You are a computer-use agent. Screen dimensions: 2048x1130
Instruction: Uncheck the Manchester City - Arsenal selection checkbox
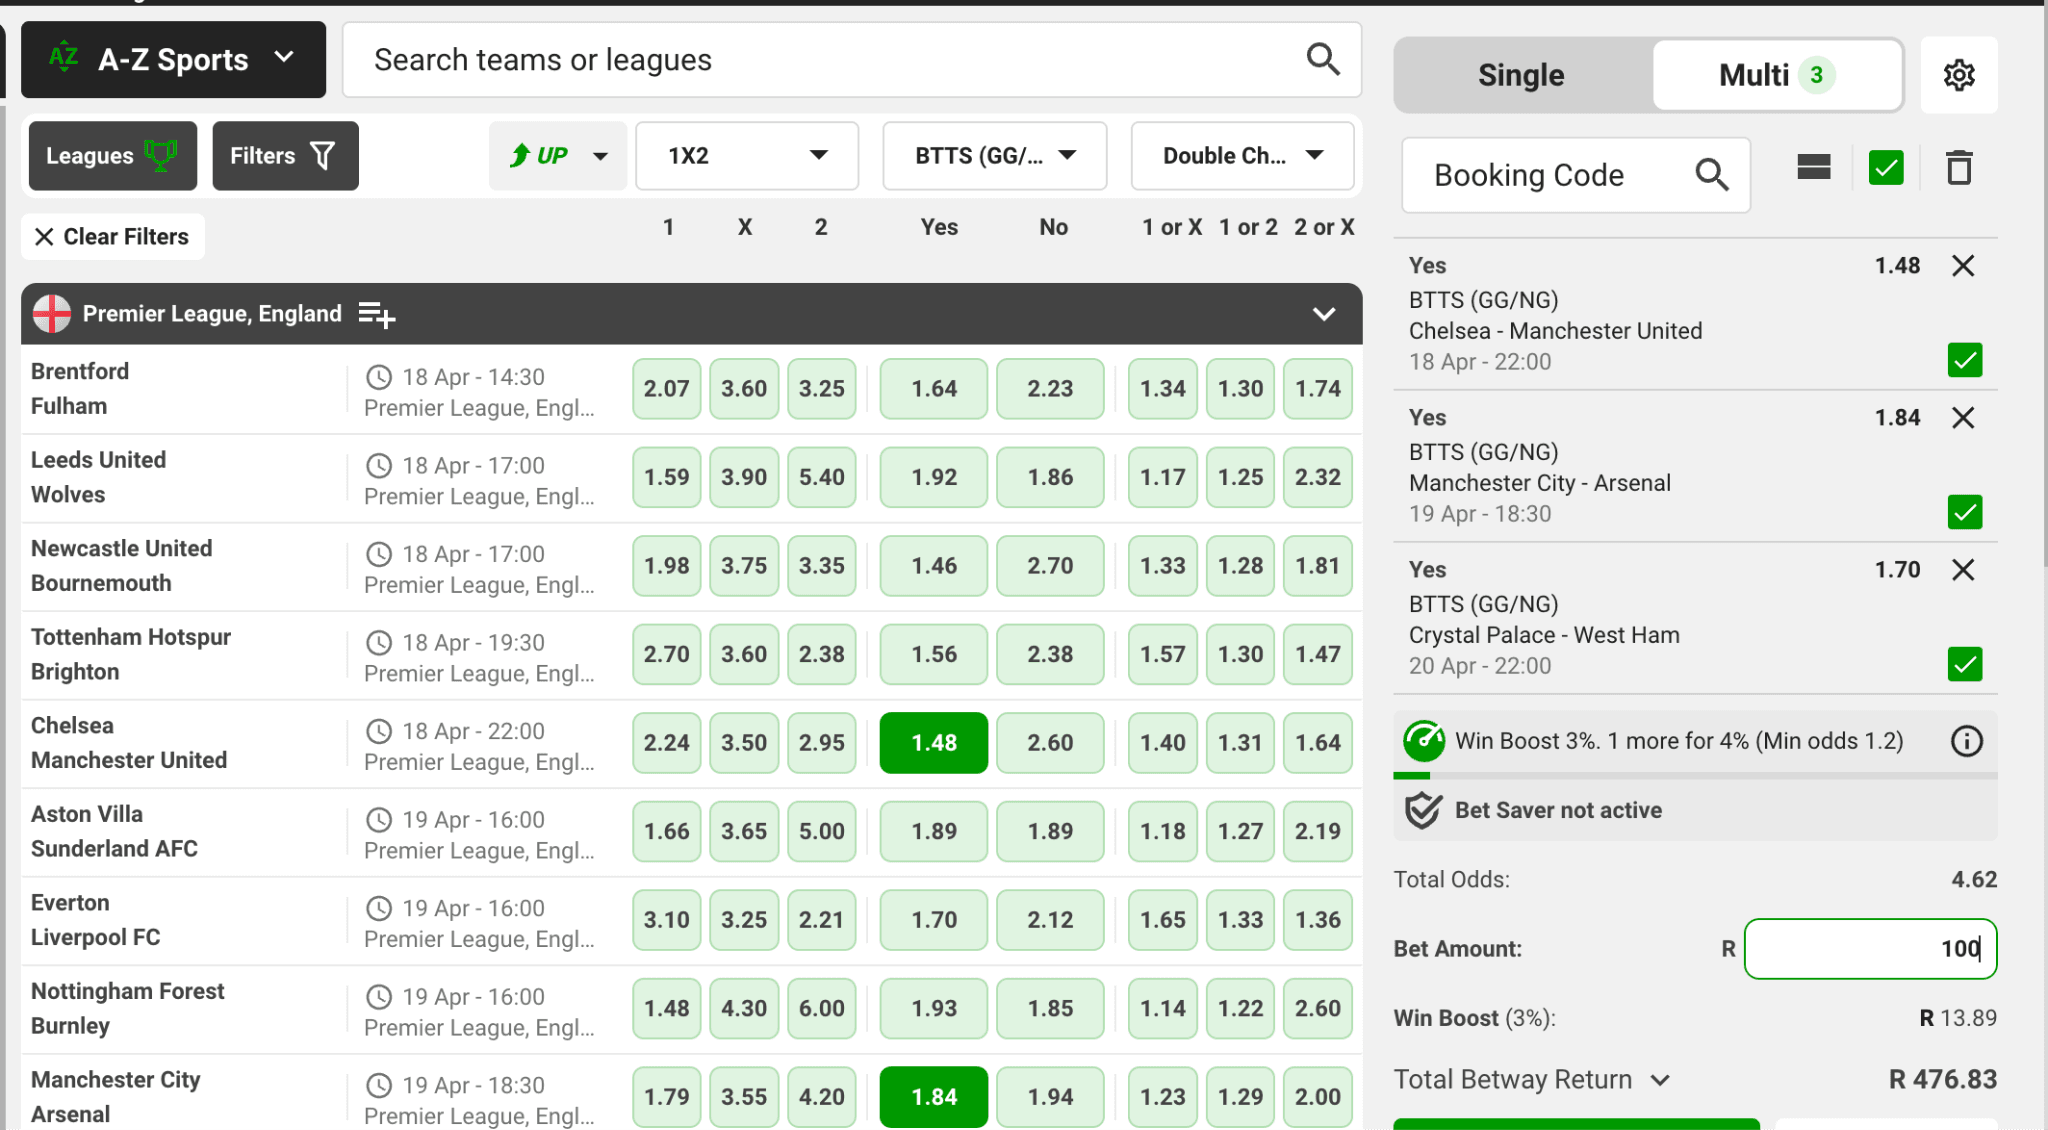click(x=1964, y=512)
